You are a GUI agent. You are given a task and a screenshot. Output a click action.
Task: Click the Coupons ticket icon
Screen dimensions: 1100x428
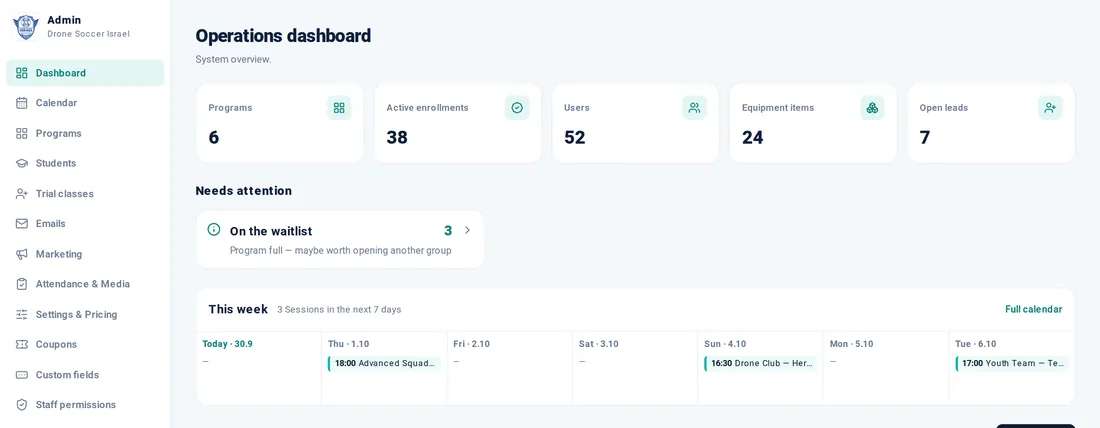22,345
